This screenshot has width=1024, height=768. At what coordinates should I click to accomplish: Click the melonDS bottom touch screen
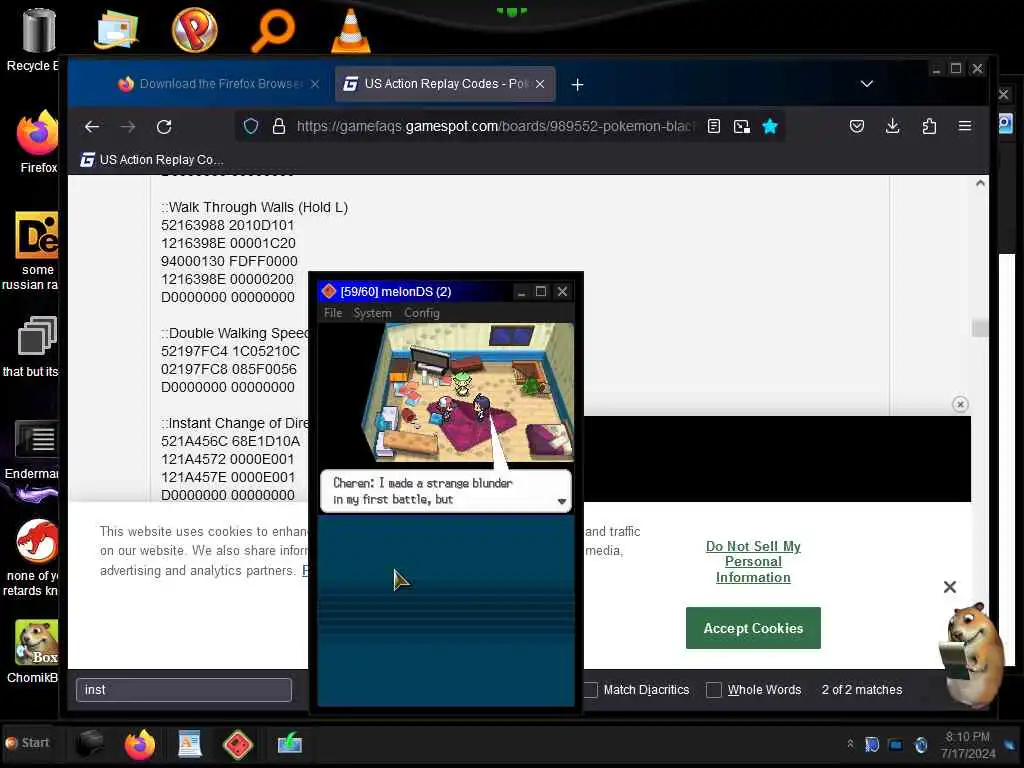coord(446,611)
